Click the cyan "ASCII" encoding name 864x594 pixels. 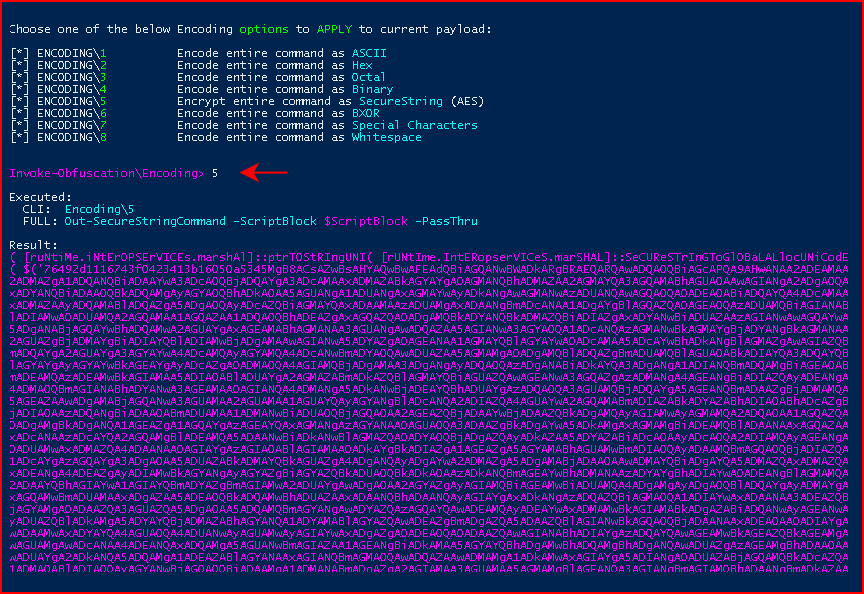(x=369, y=53)
